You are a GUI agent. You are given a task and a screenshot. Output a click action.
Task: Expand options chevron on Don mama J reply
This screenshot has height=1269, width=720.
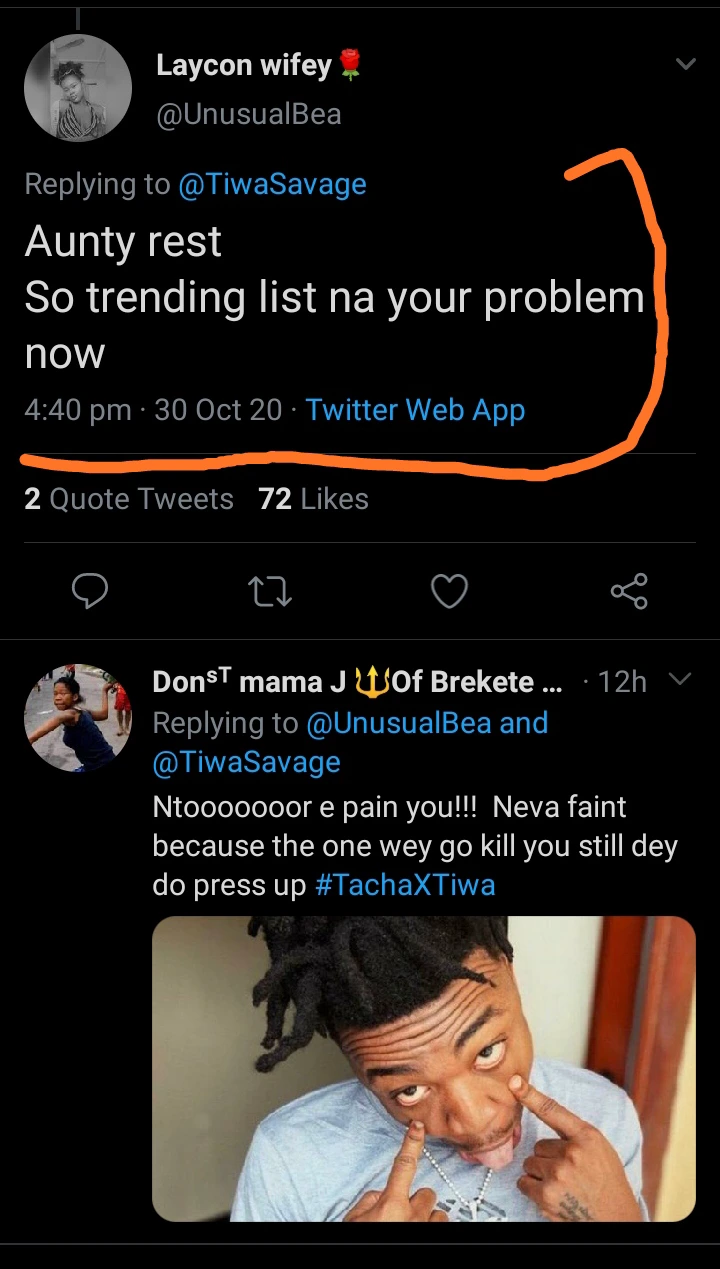pos(679,680)
